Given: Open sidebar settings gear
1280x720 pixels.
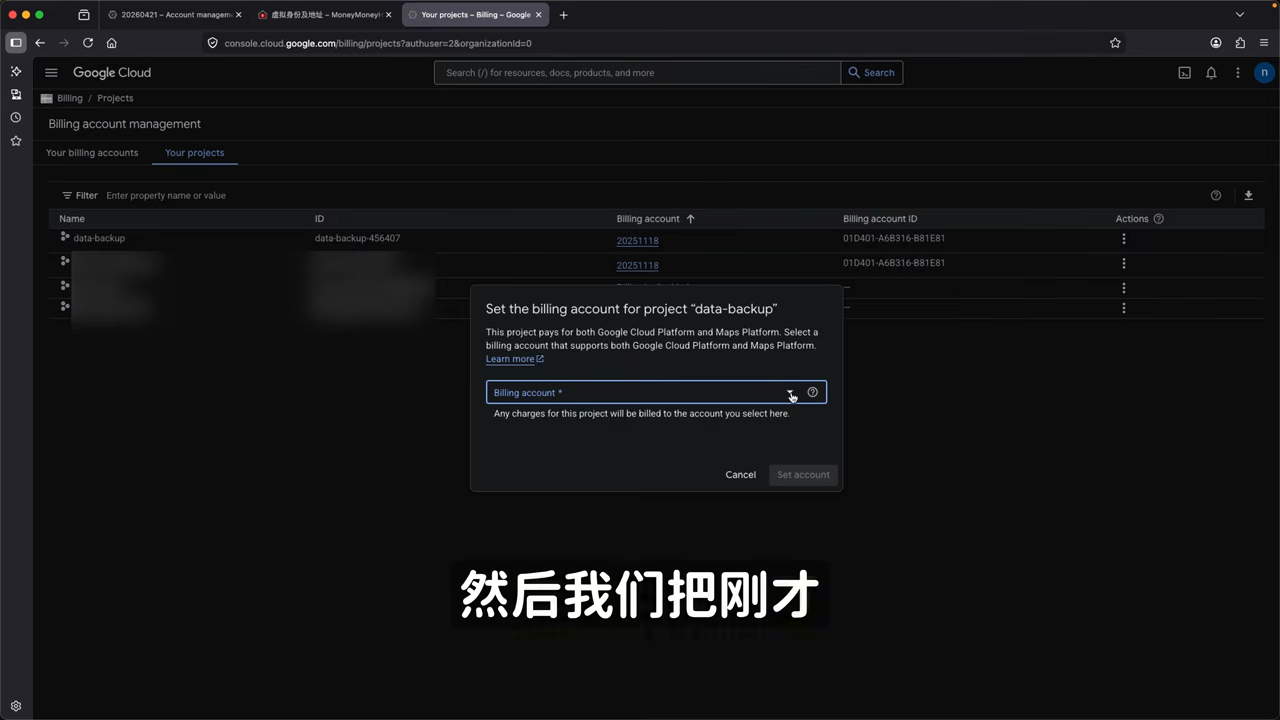Looking at the screenshot, I should (16, 706).
